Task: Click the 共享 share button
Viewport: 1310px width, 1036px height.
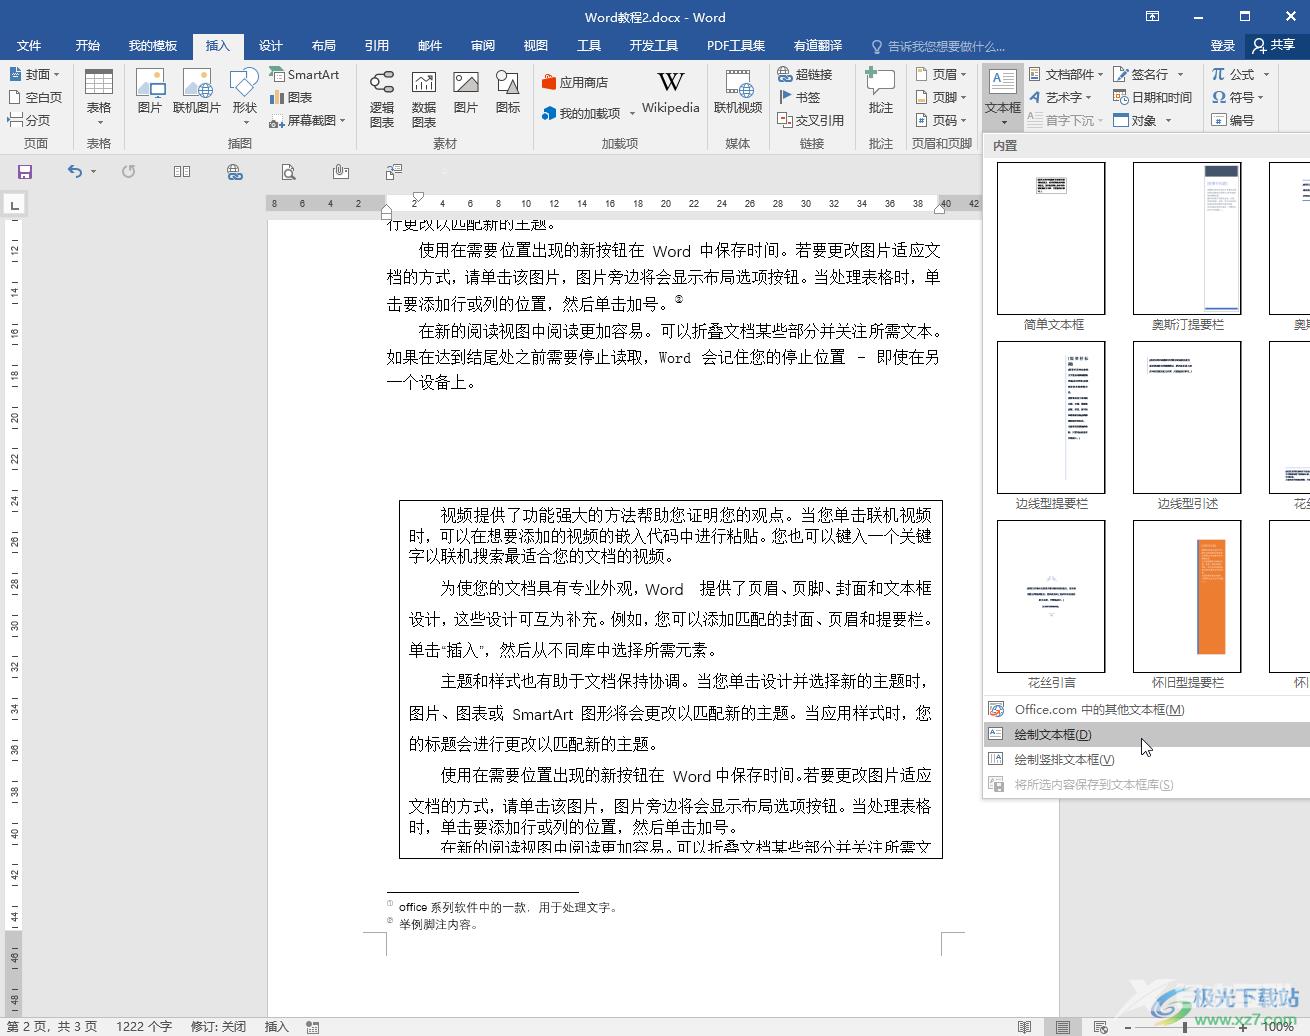Action: [x=1274, y=45]
